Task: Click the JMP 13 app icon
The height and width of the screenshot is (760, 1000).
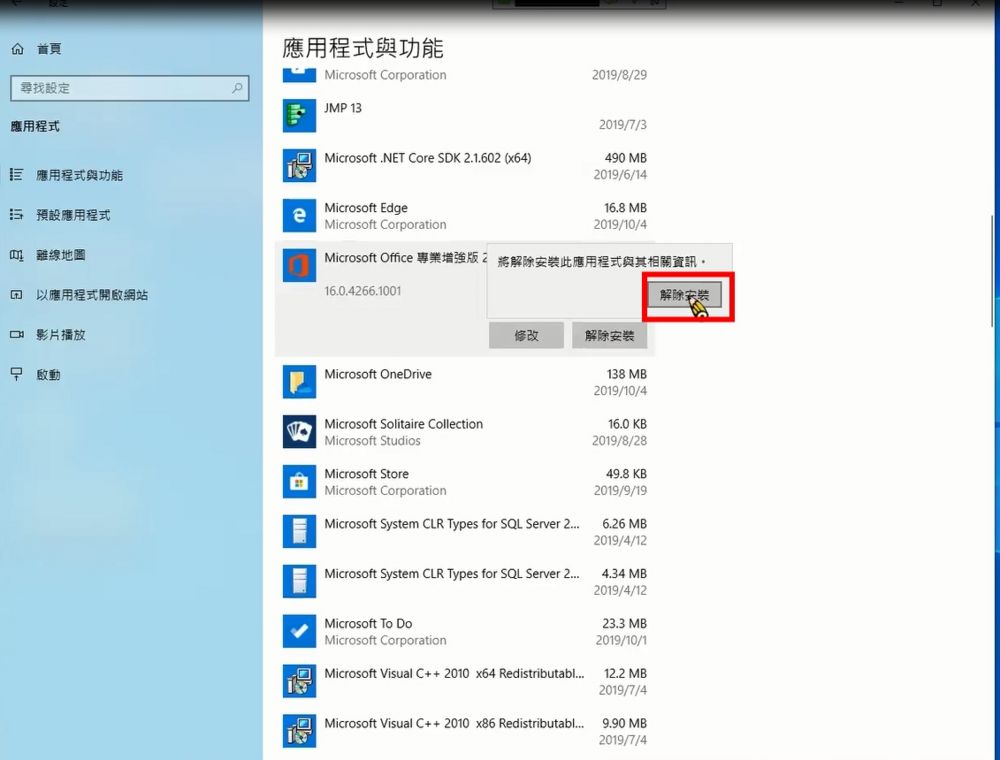Action: (299, 115)
